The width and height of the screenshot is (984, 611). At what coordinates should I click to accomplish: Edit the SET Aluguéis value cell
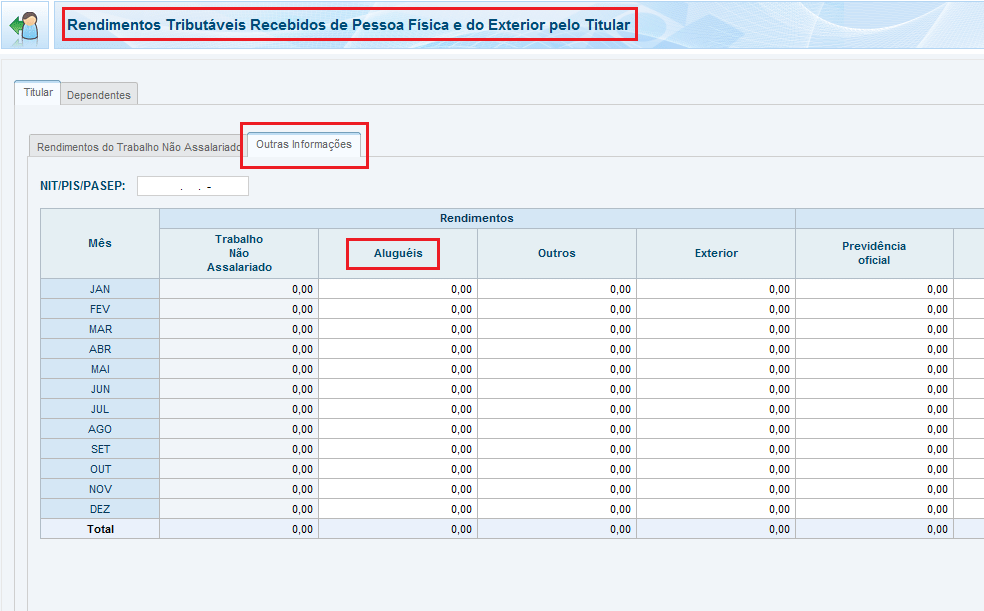398,450
